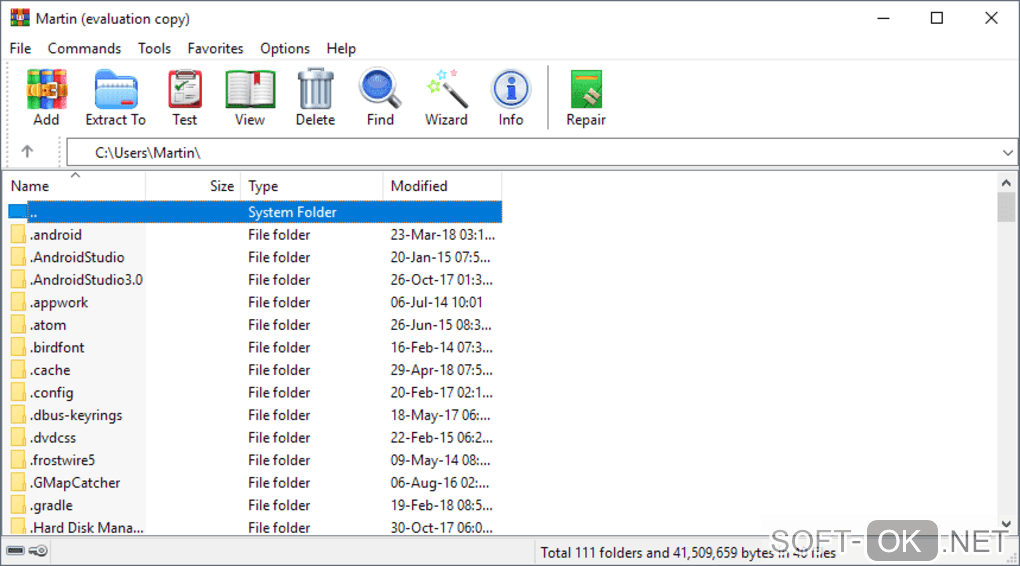Go up one folder level arrow
The image size is (1020, 566).
click(x=27, y=152)
